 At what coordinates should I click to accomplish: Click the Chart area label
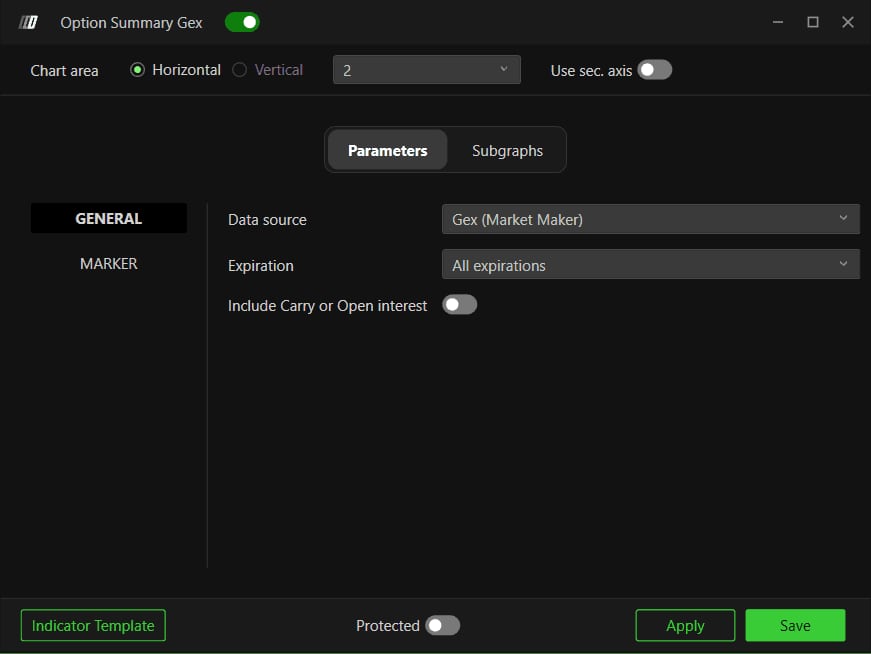coord(64,71)
